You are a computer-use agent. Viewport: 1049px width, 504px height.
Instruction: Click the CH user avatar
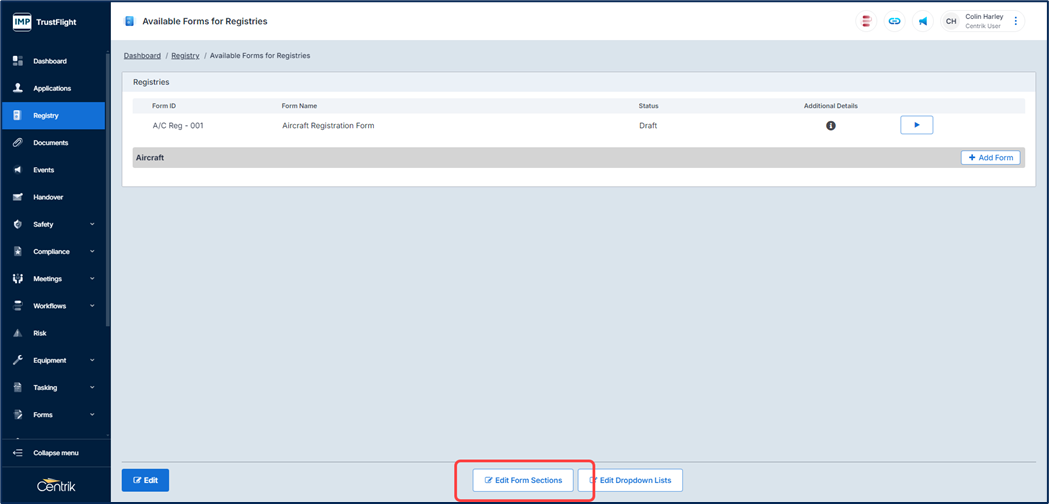pos(951,21)
